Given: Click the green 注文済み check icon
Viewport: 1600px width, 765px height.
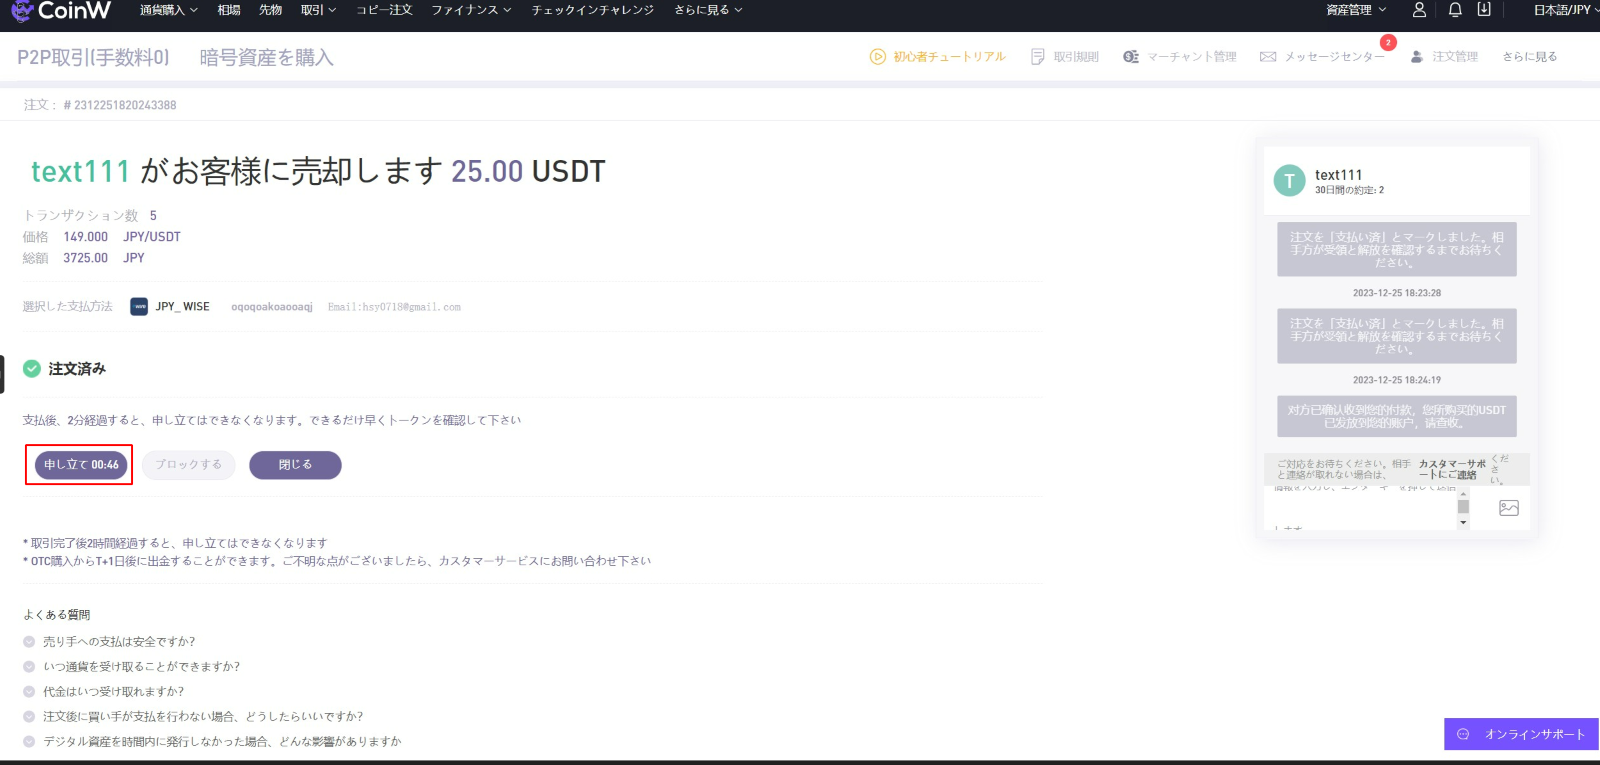Looking at the screenshot, I should [x=32, y=369].
